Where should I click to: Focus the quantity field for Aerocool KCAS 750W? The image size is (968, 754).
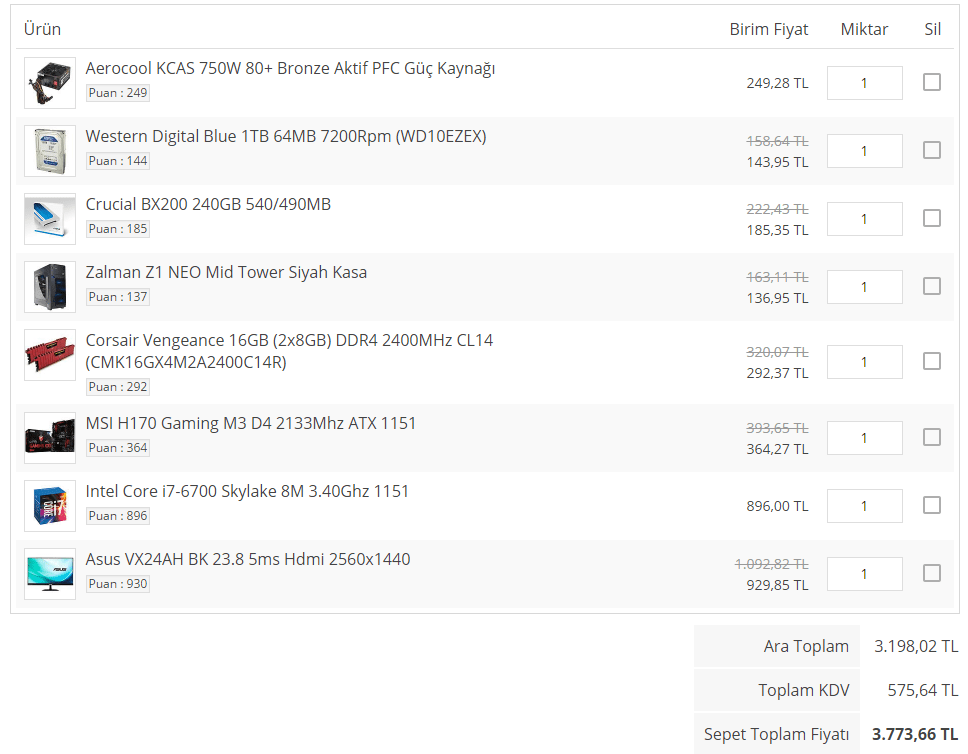pos(864,83)
